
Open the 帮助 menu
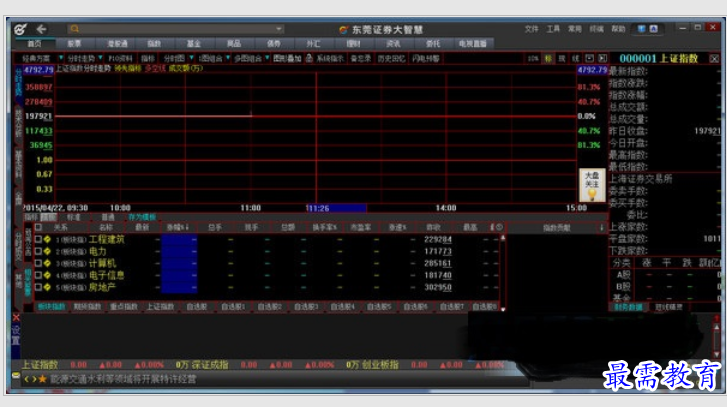[x=618, y=29]
